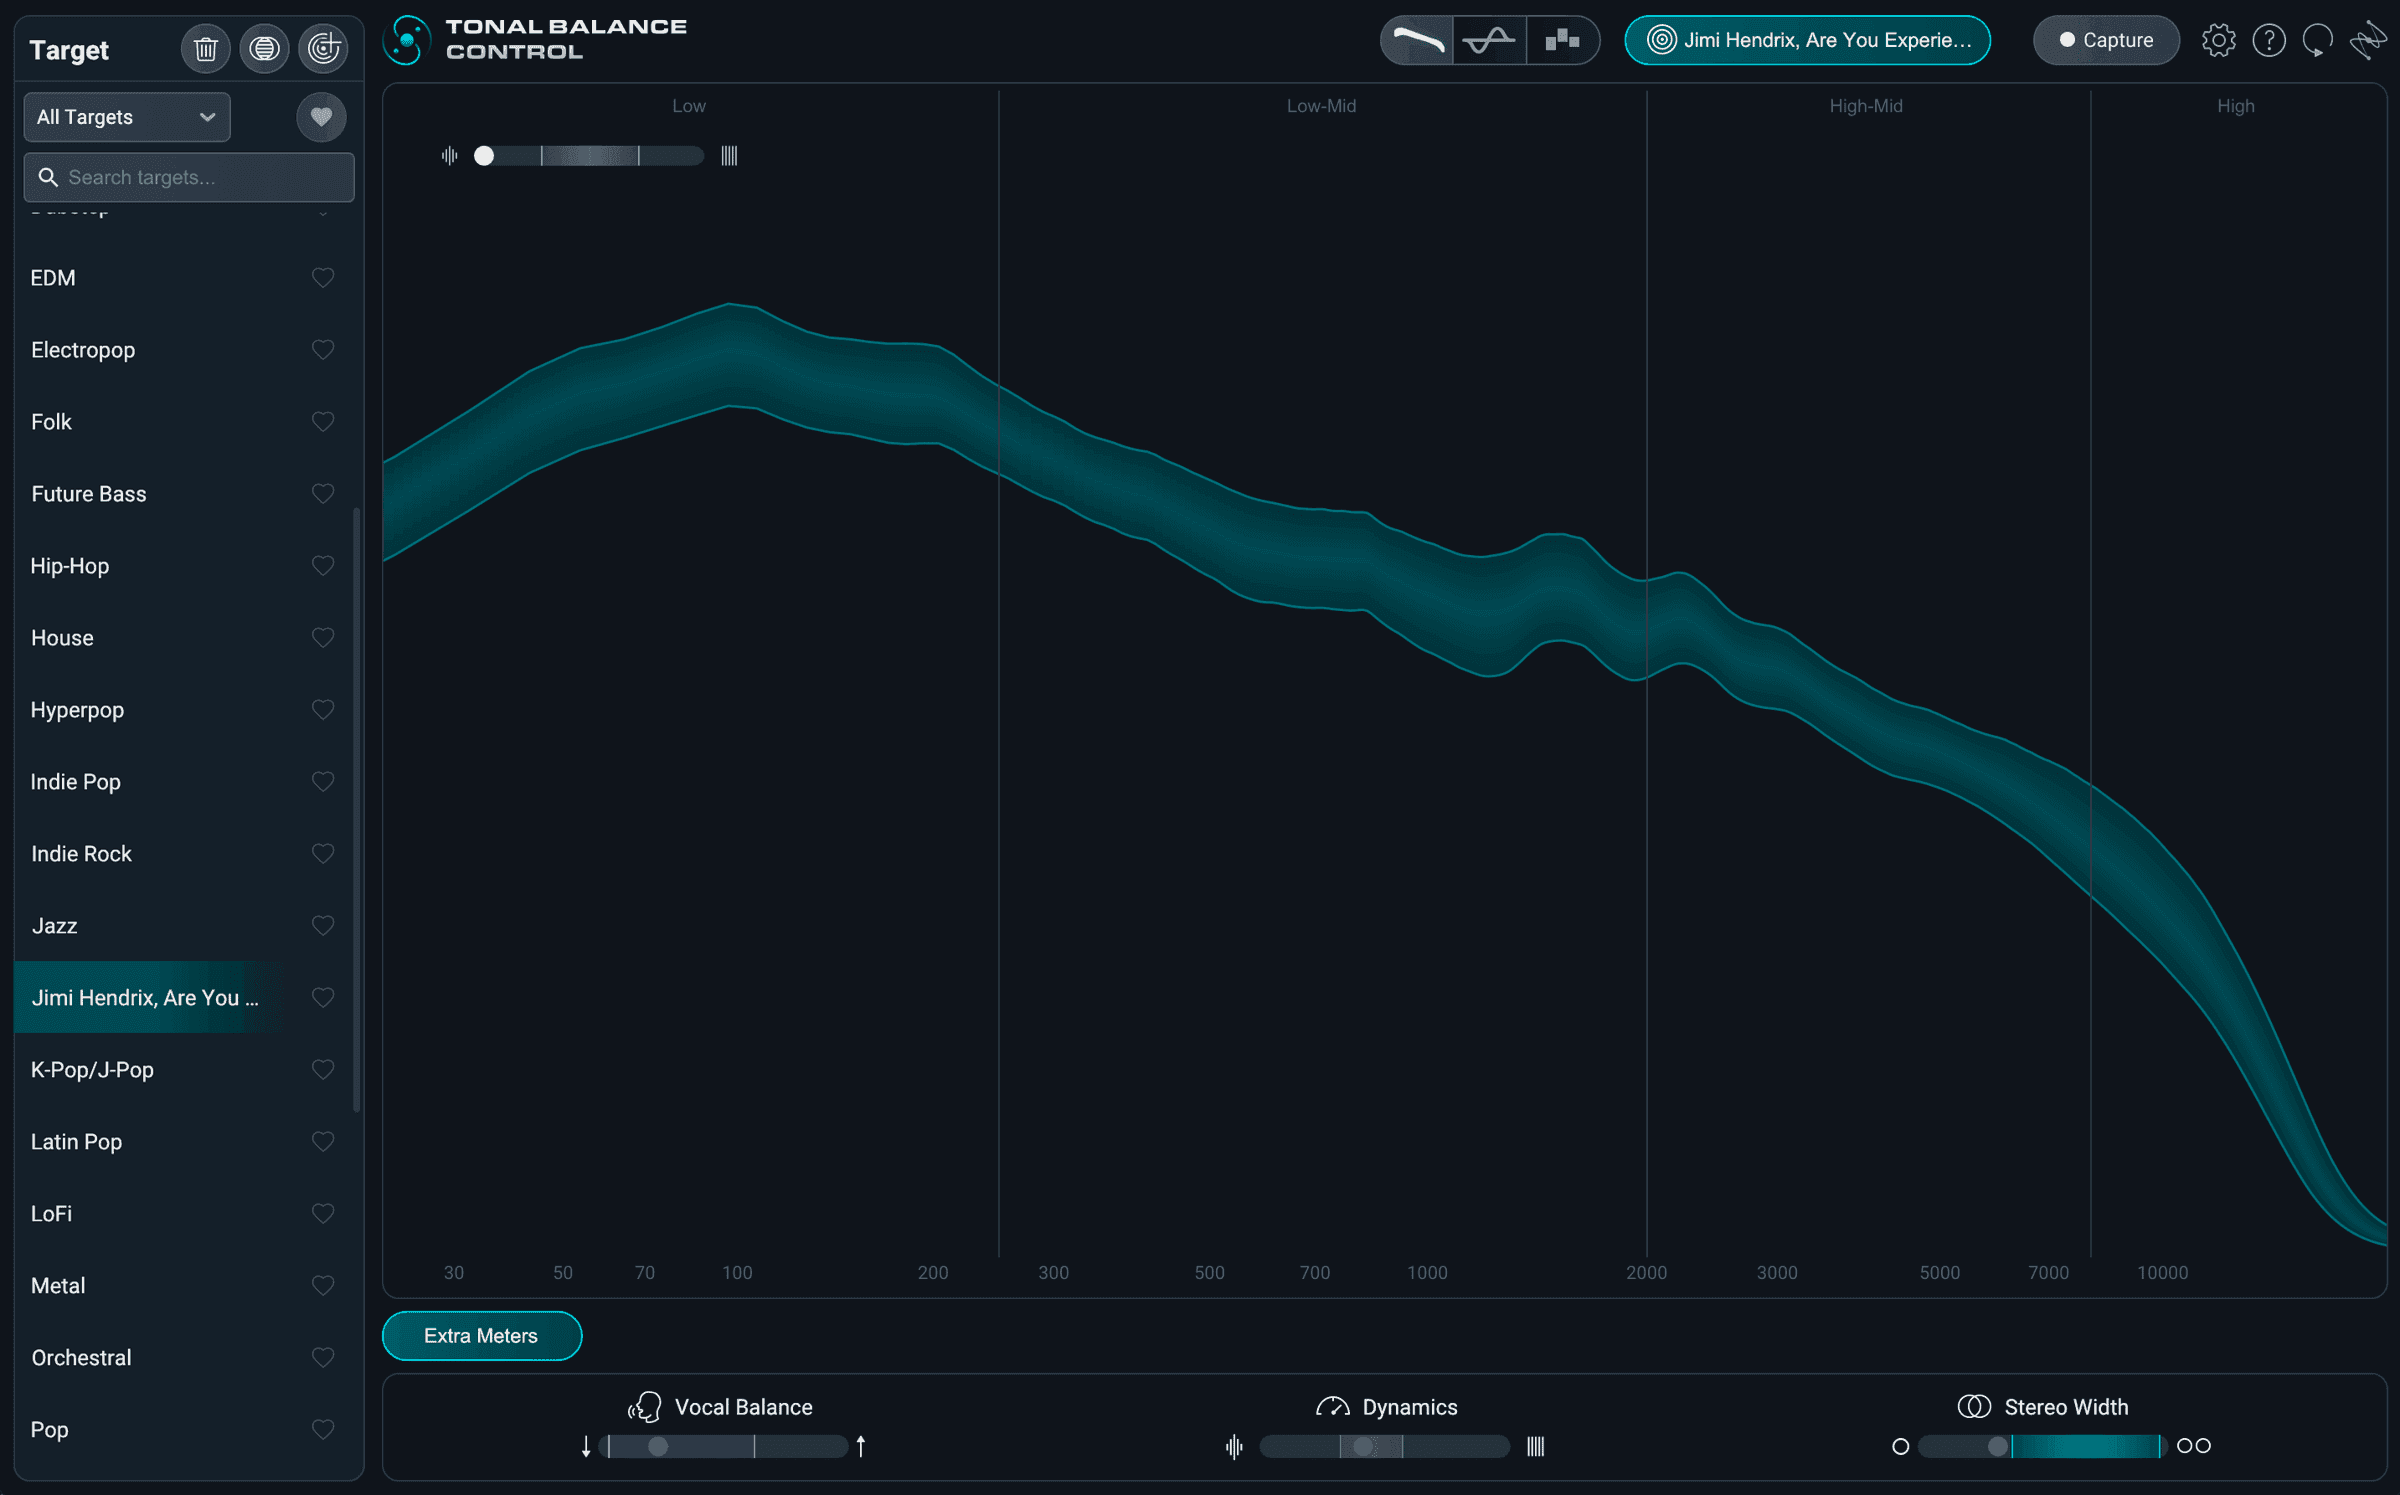Image resolution: width=2400 pixels, height=1495 pixels.
Task: Click the Stereo Width overlapping circles icon
Action: click(x=1974, y=1407)
